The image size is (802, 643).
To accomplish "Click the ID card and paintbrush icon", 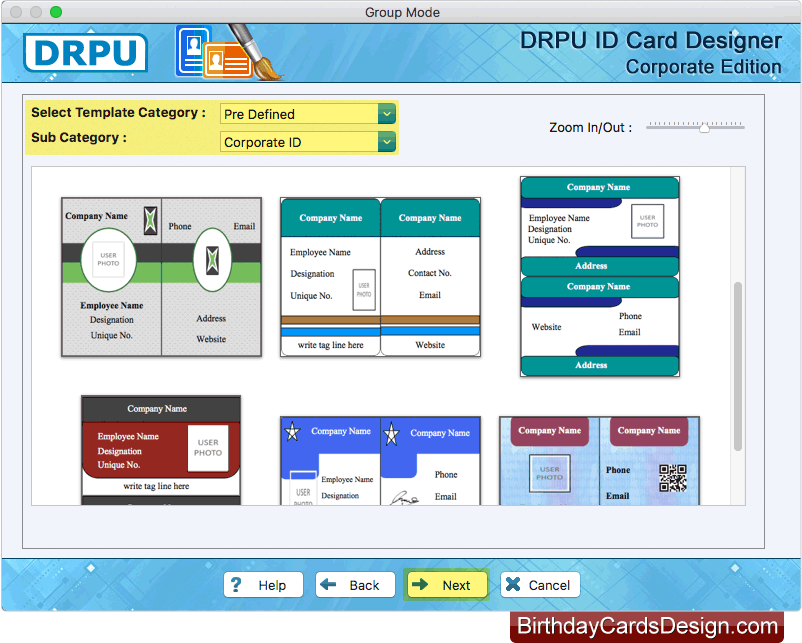I will pos(228,53).
